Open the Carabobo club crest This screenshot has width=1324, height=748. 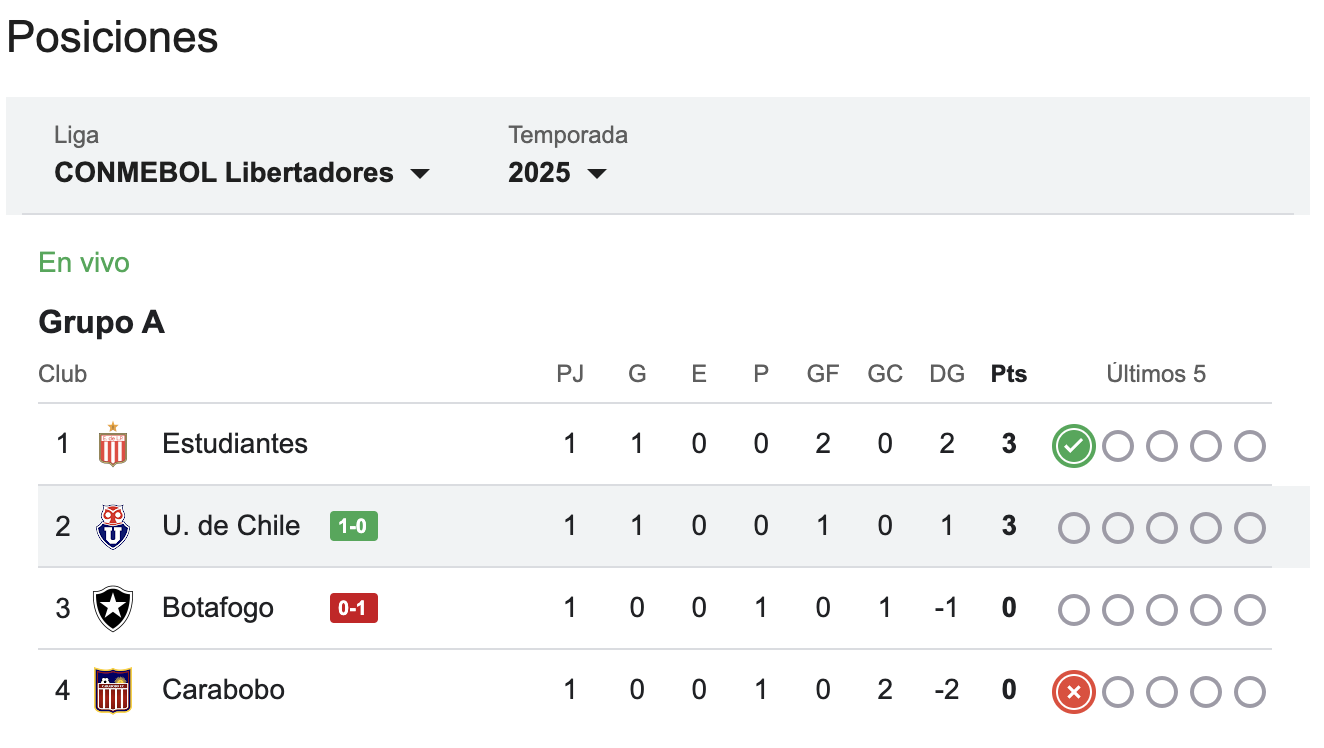coord(113,689)
